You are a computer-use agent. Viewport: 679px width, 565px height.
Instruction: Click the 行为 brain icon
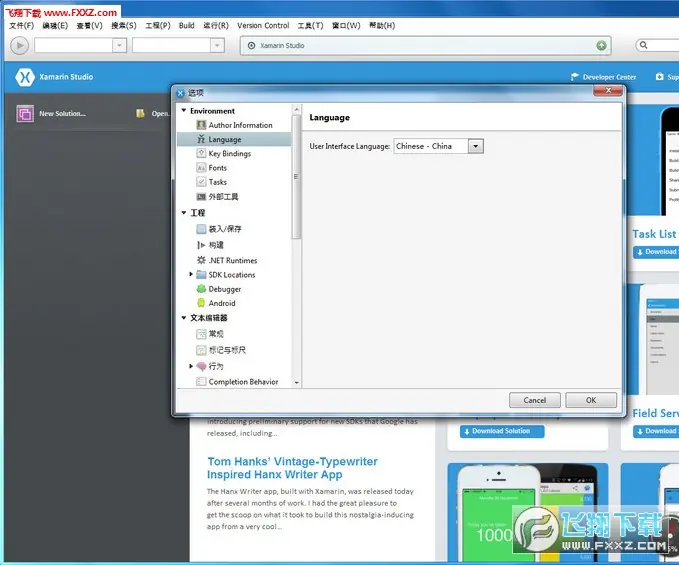pyautogui.click(x=201, y=366)
